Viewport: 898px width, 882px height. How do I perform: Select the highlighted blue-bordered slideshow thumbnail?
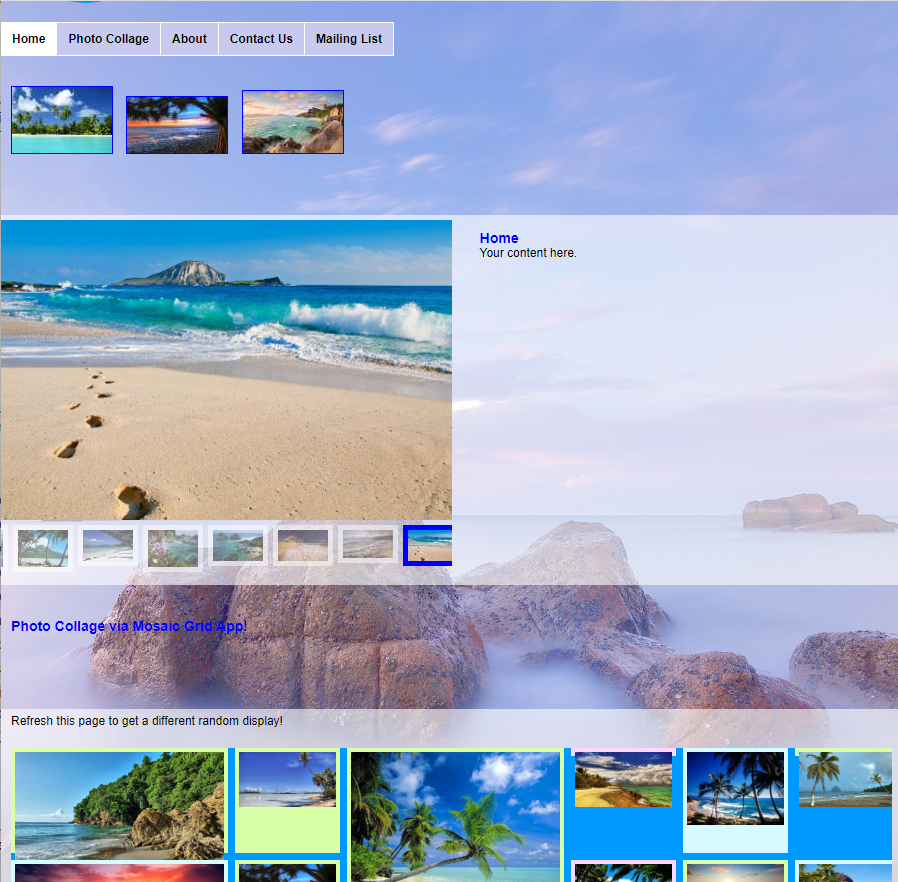(x=429, y=546)
